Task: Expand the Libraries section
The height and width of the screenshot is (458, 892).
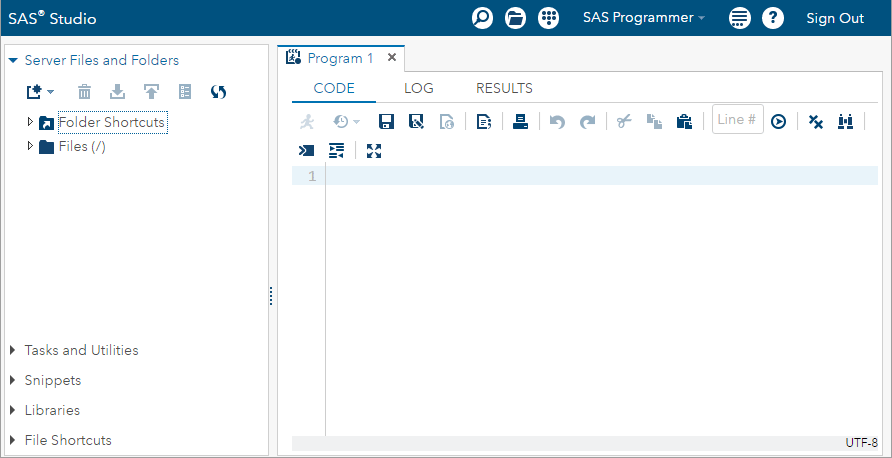Action: pos(13,410)
